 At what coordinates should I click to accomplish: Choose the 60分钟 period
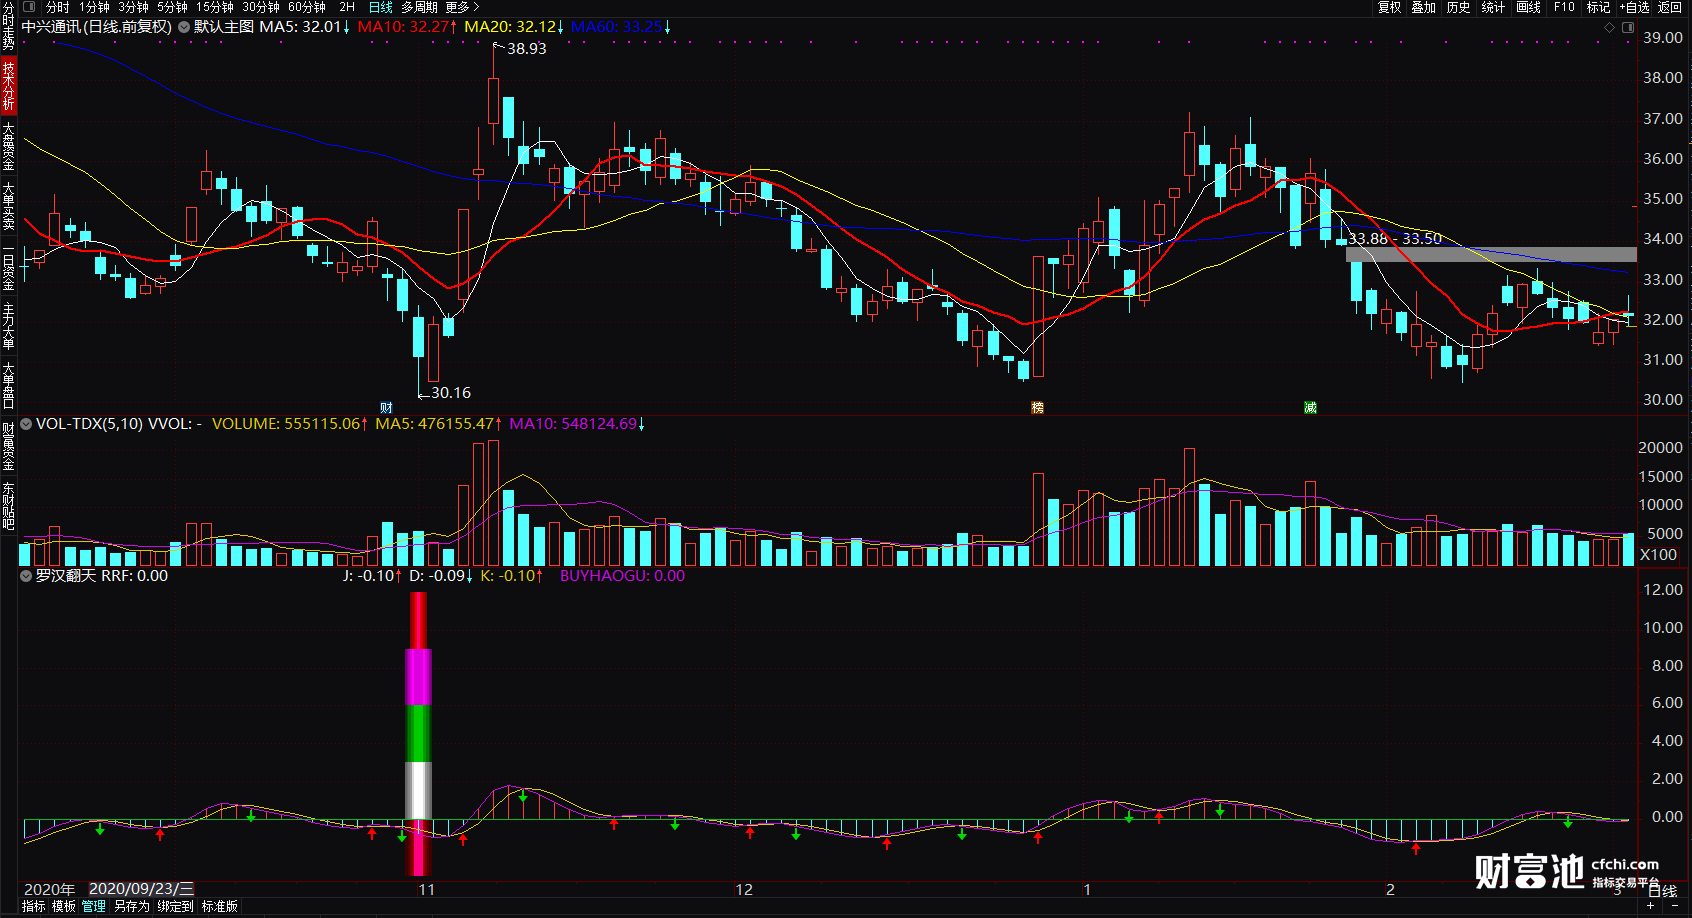[x=307, y=7]
